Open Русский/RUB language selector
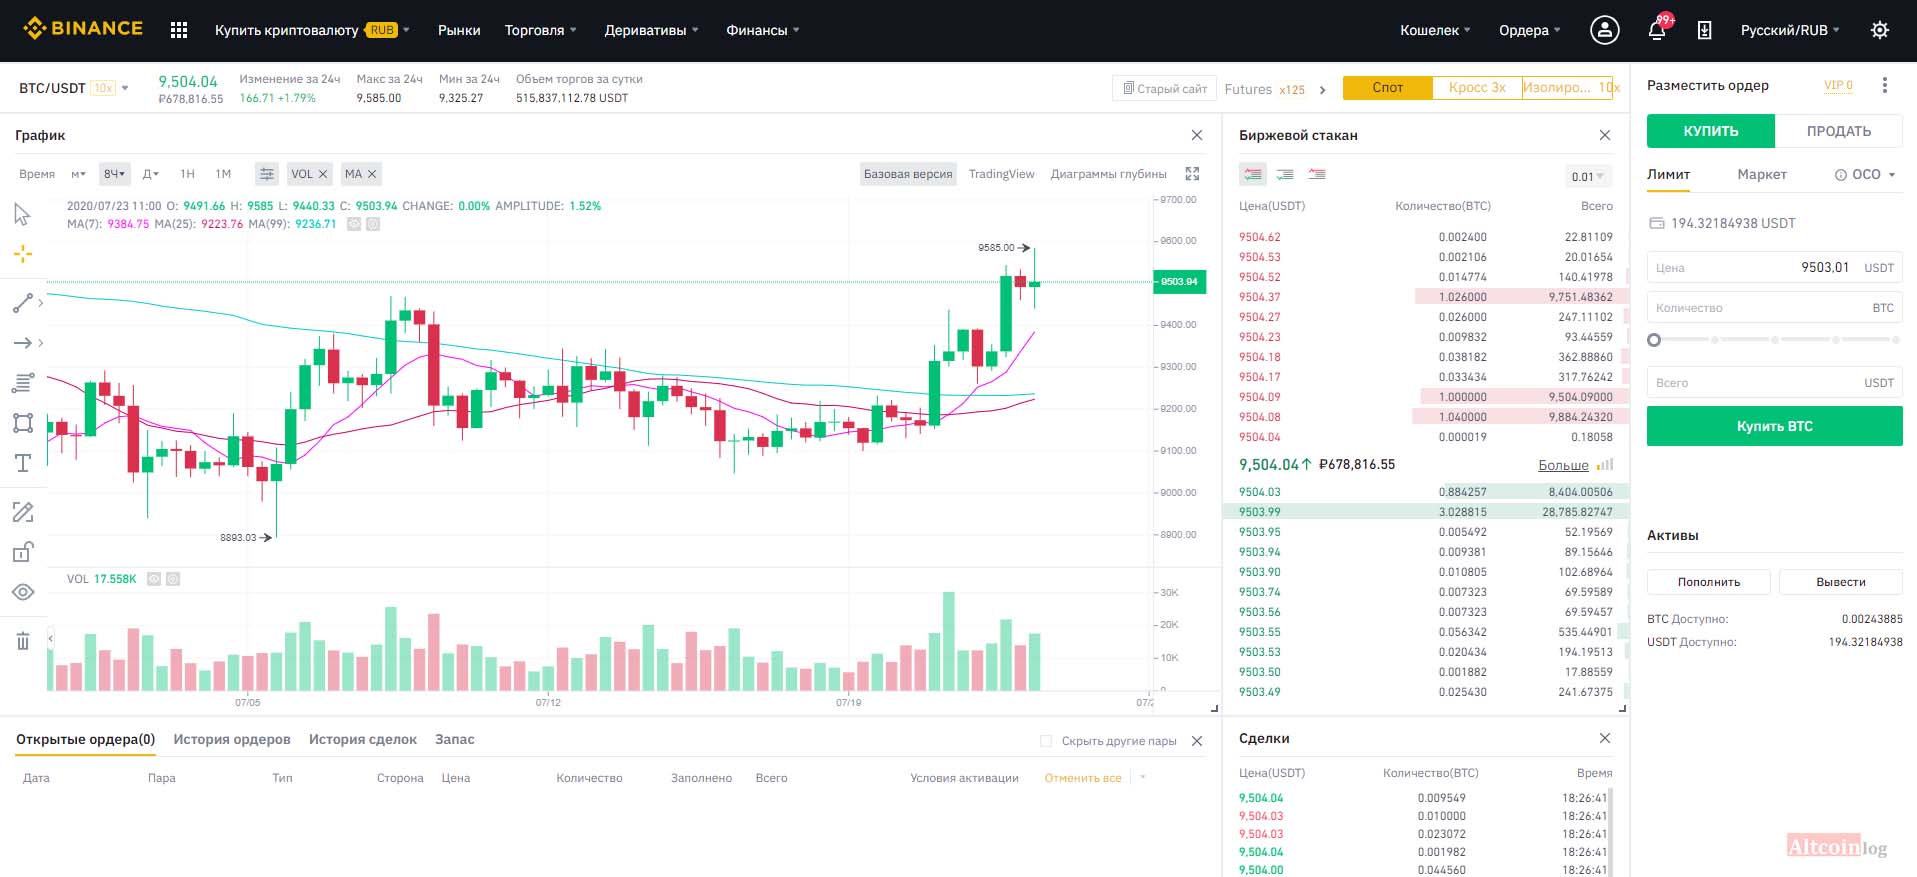Screen dimensions: 1917x877 (1790, 30)
